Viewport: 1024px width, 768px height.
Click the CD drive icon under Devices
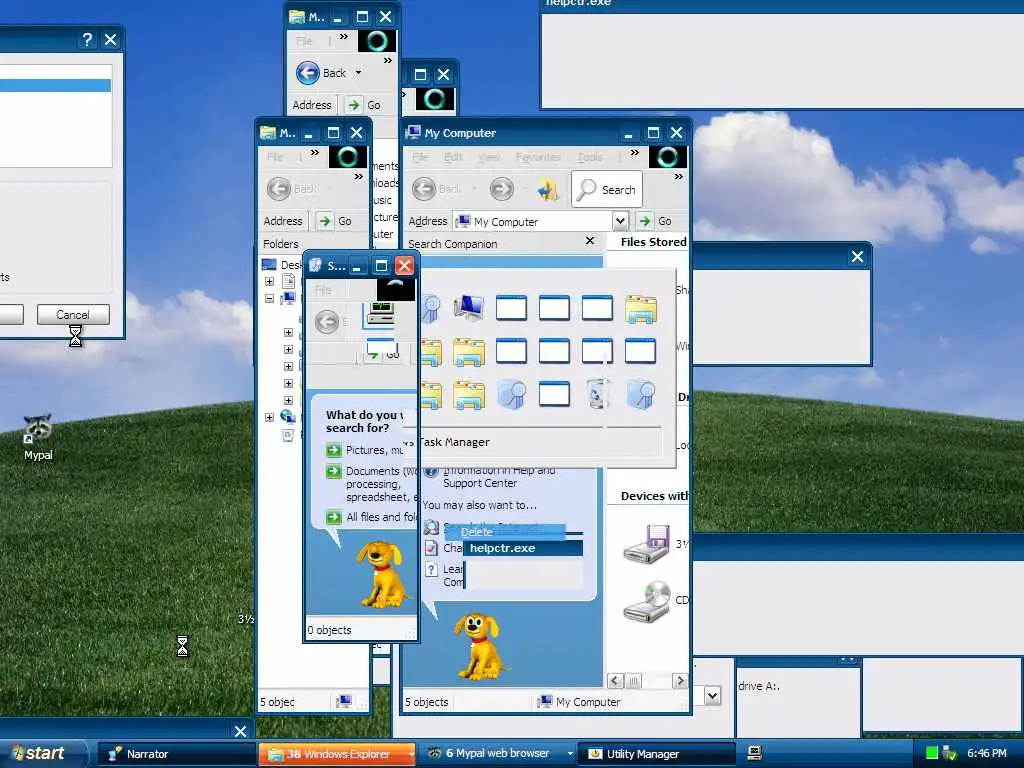[647, 601]
